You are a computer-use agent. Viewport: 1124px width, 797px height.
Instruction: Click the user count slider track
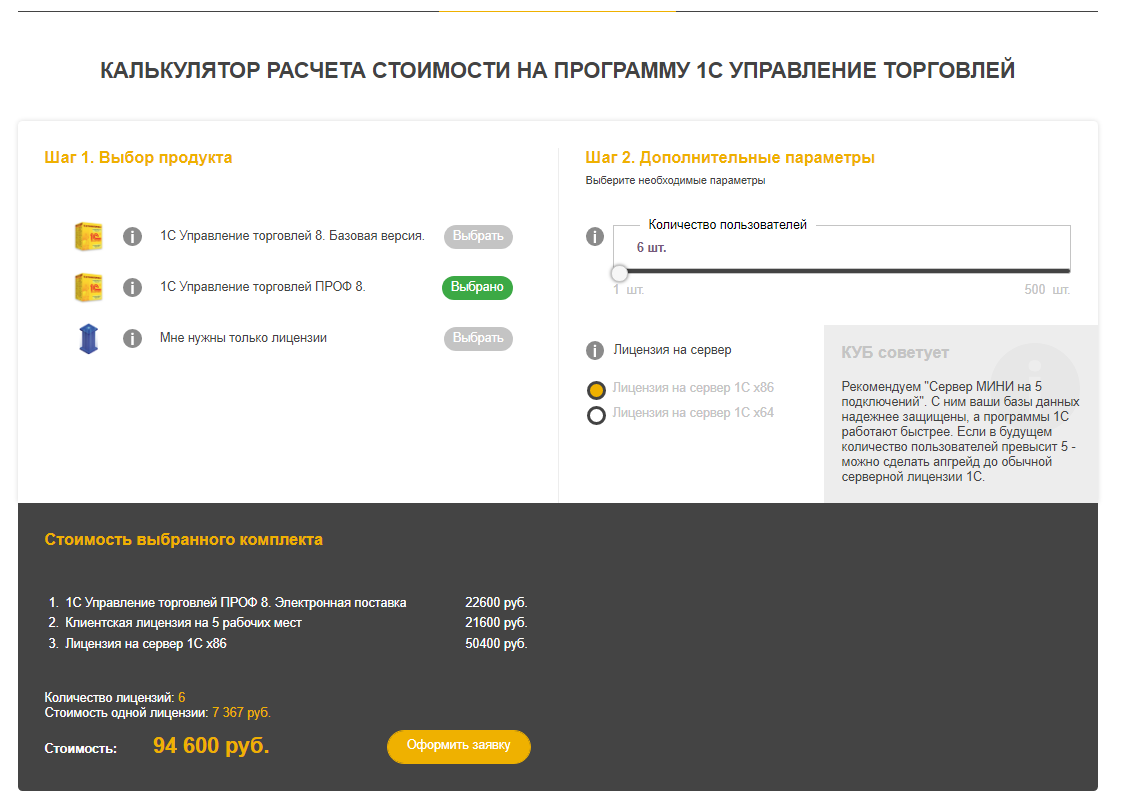842,271
